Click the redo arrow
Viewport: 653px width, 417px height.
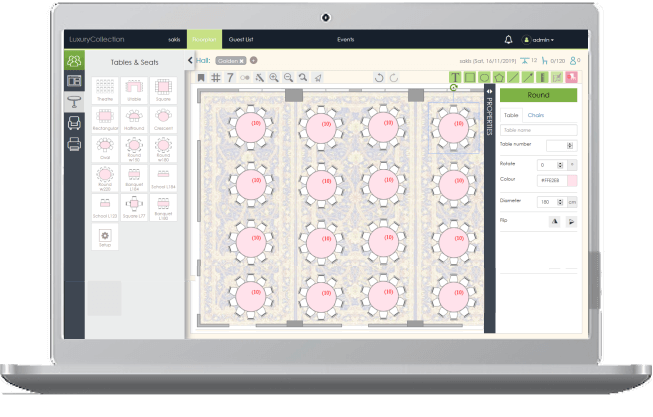394,77
